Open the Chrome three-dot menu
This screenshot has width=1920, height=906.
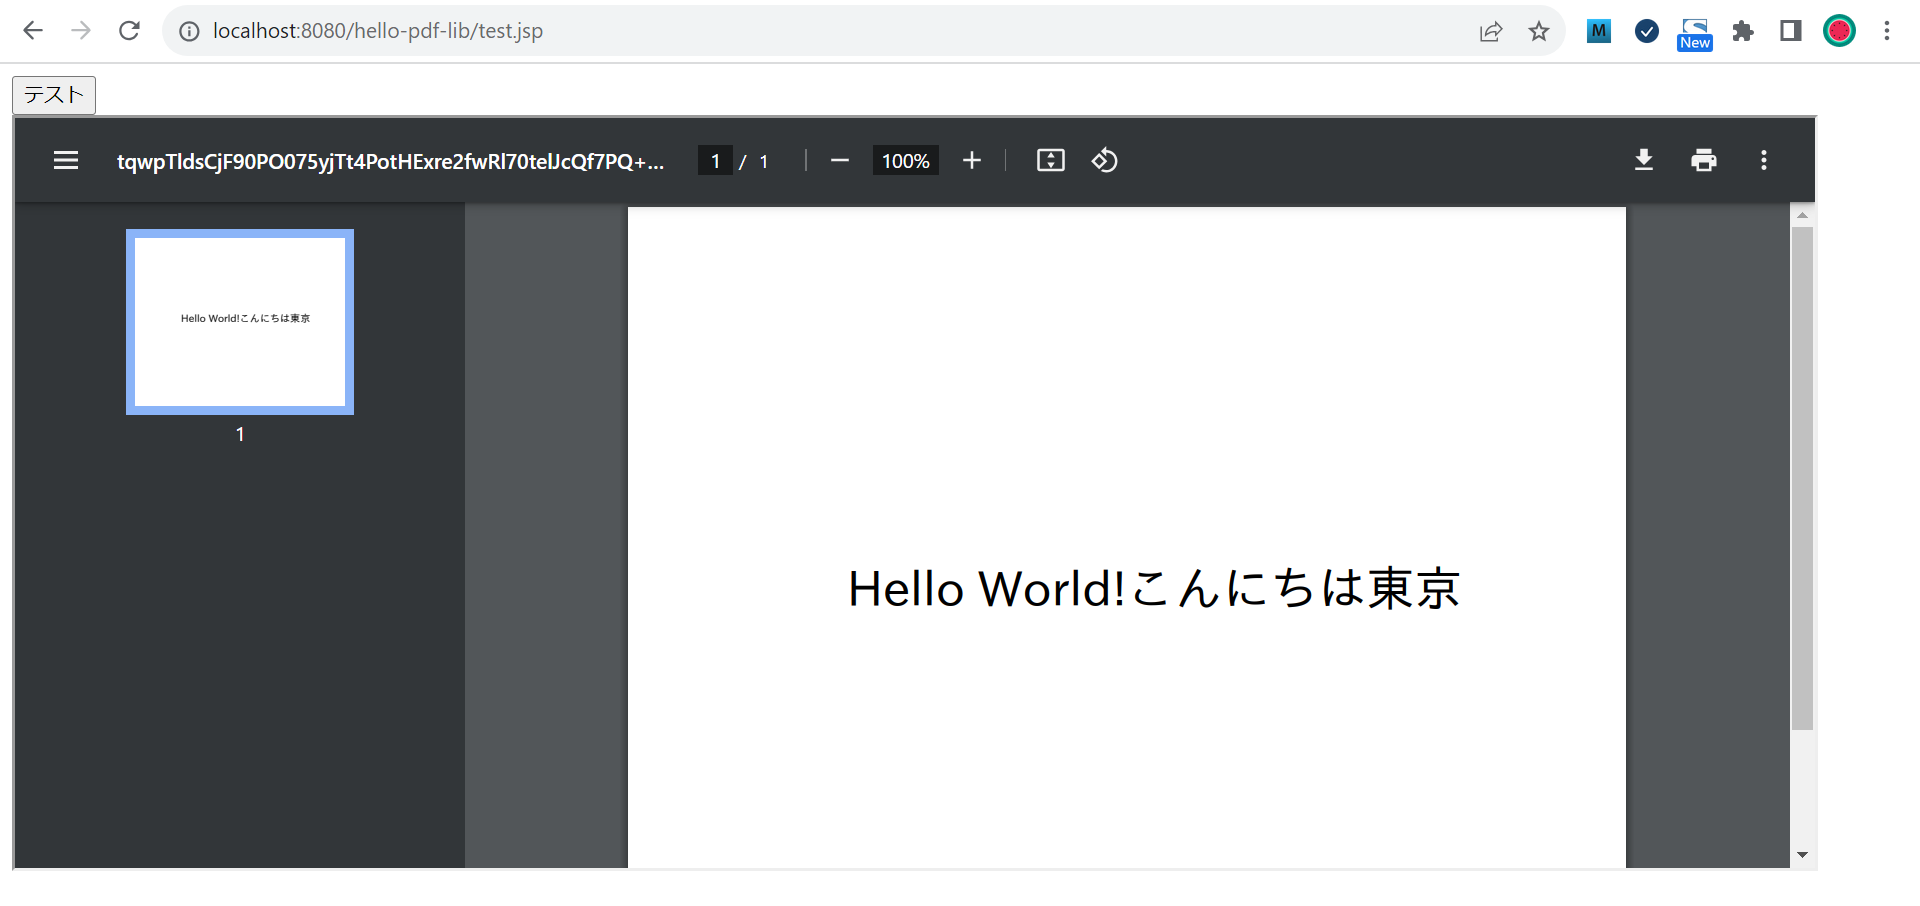pyautogui.click(x=1887, y=31)
